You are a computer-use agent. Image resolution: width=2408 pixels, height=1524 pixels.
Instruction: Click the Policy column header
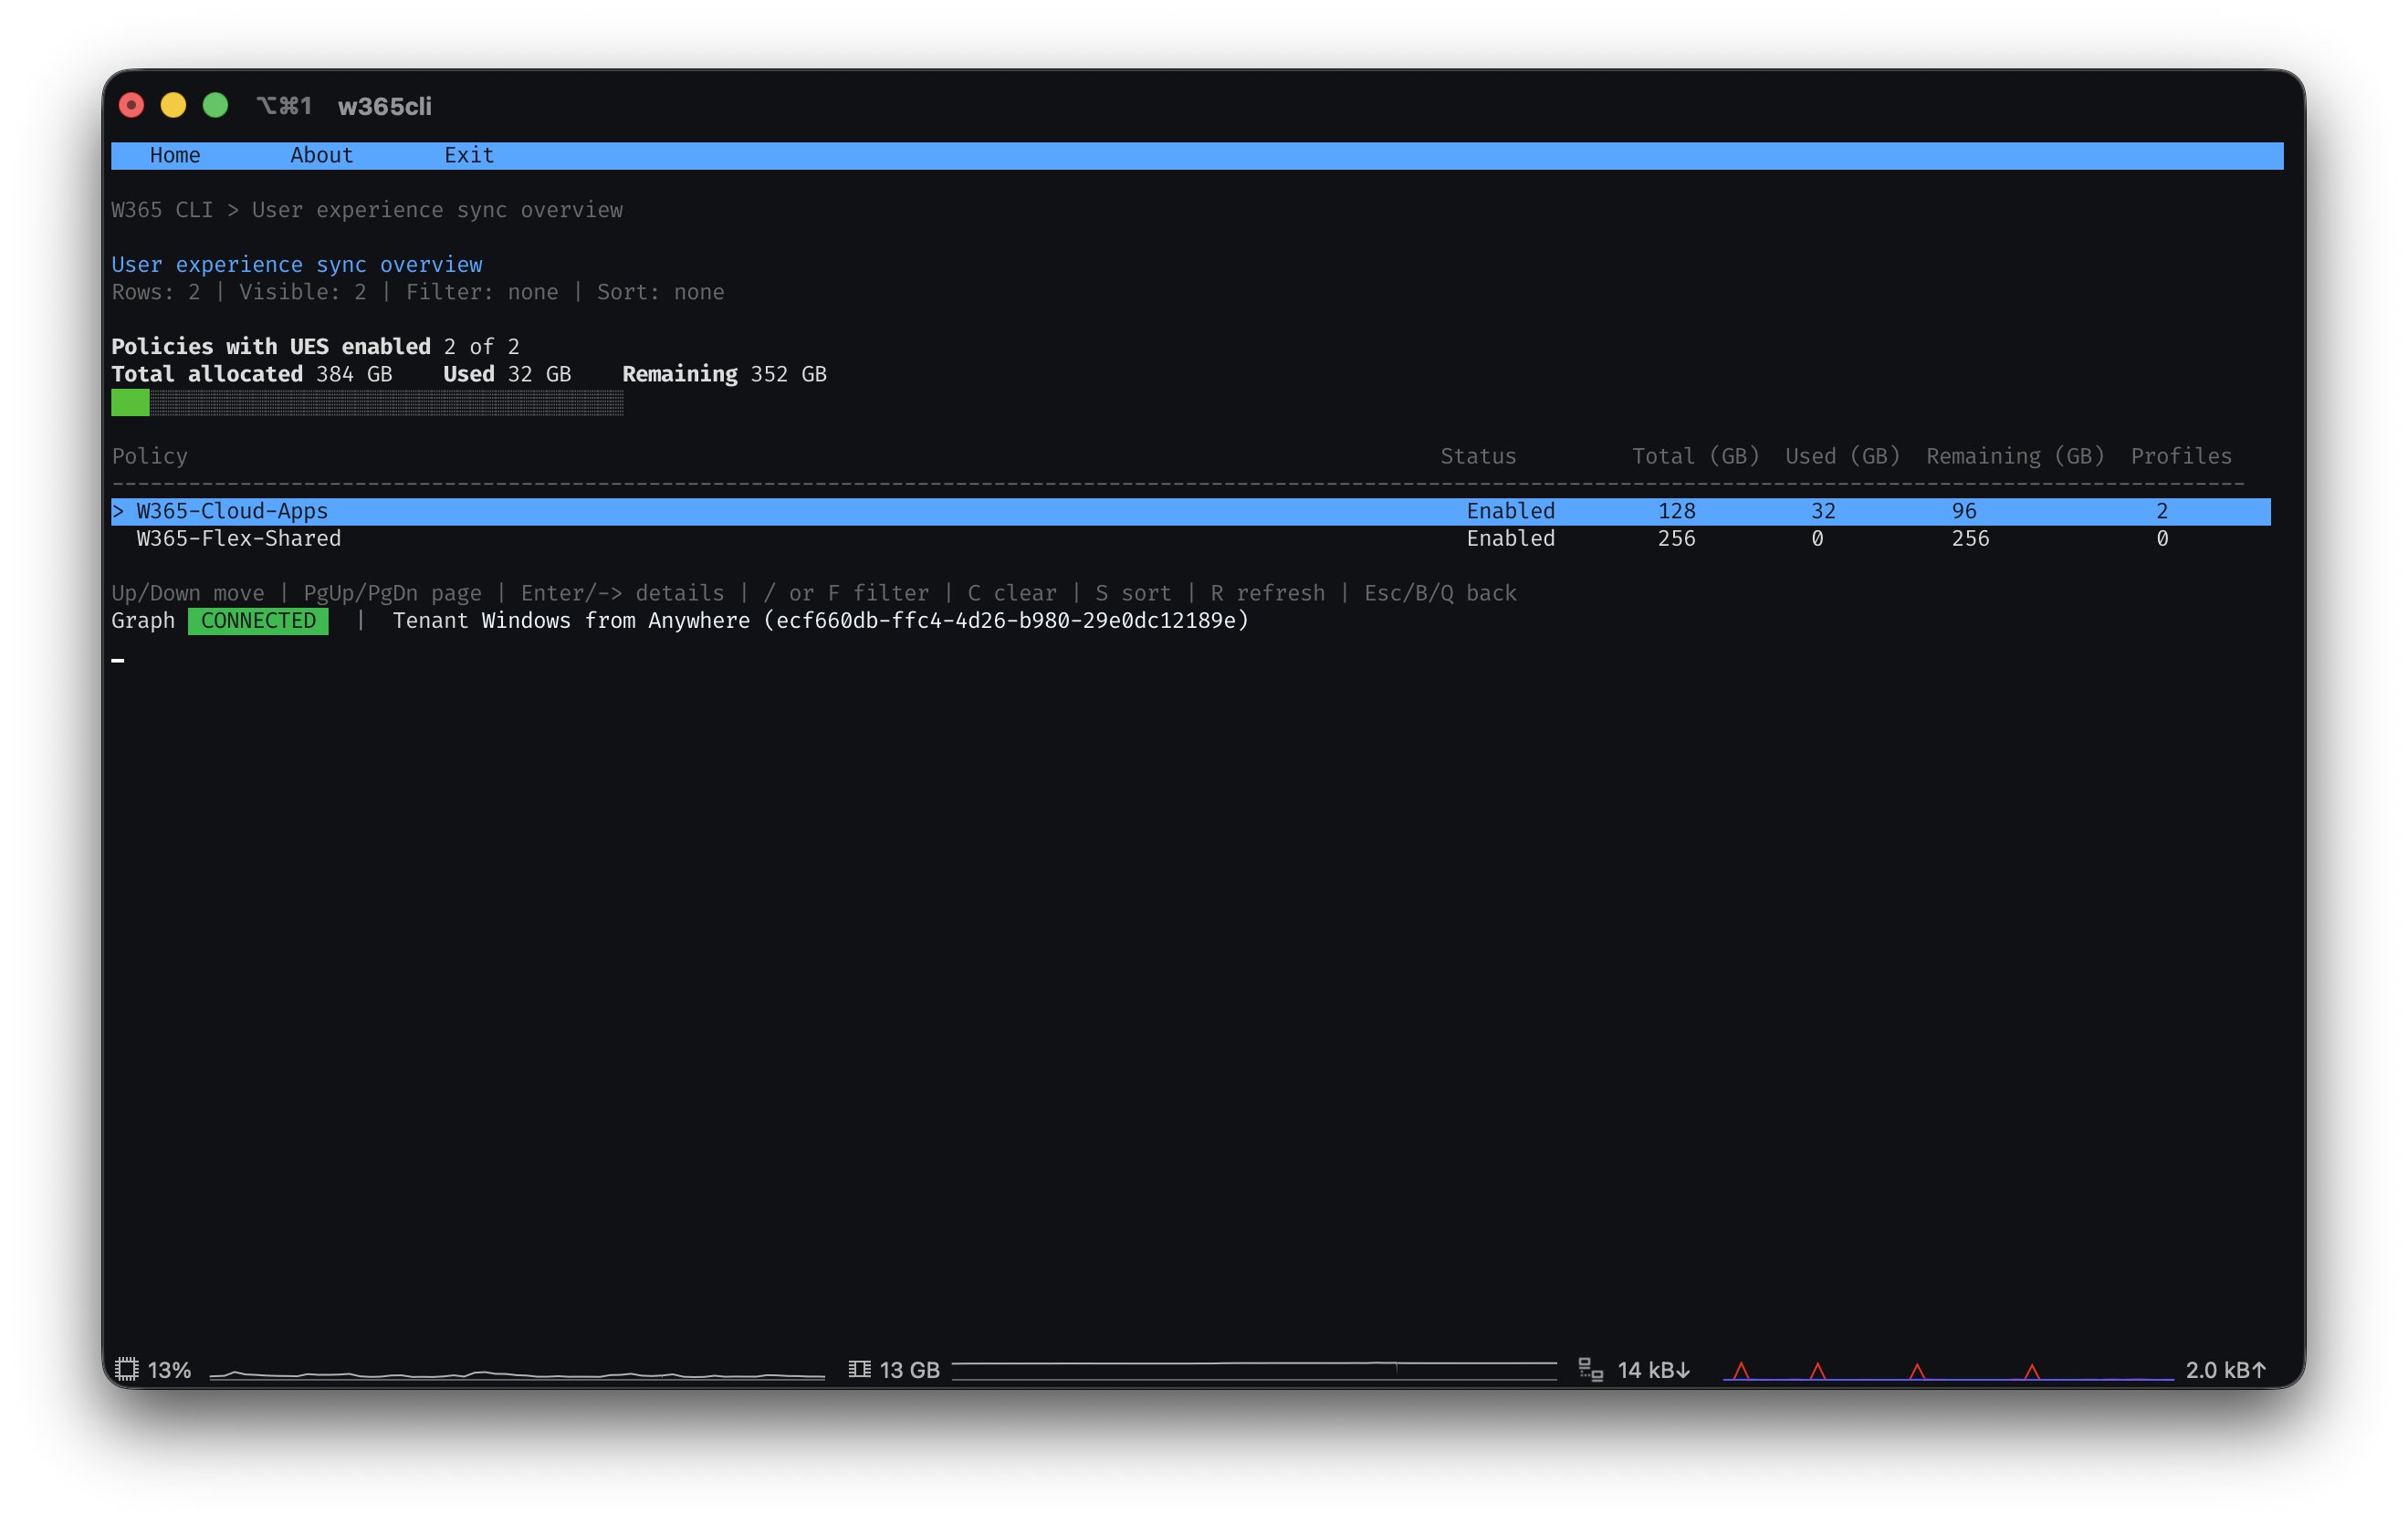(x=150, y=456)
